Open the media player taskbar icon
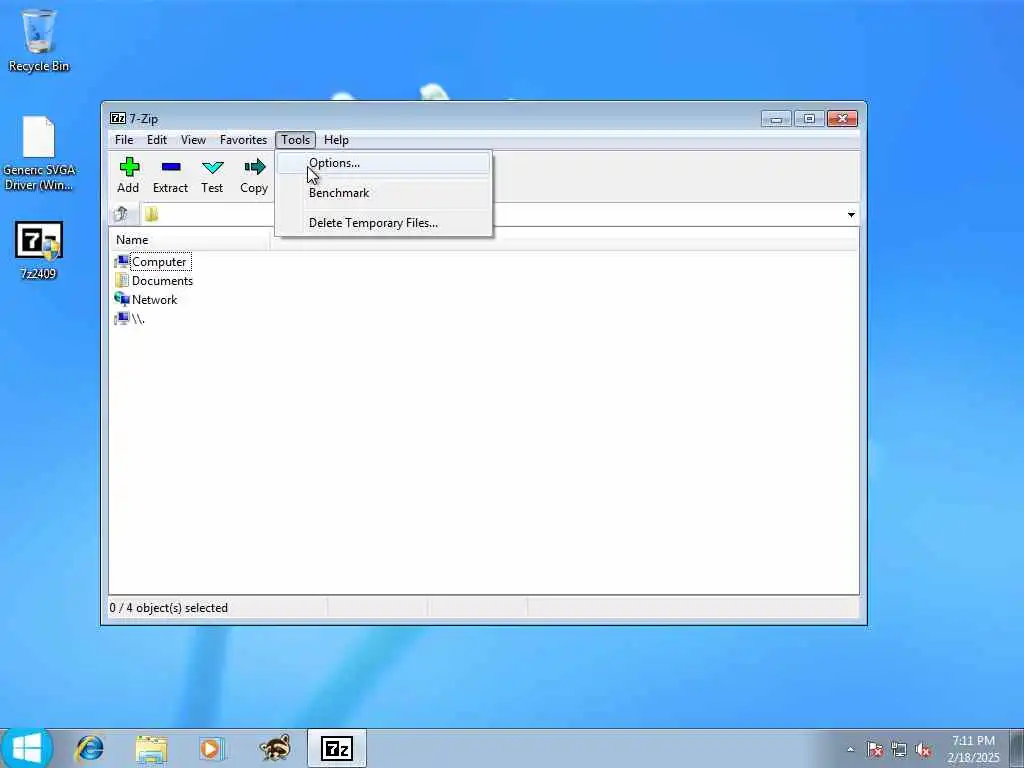The height and width of the screenshot is (768, 1024). 212,748
